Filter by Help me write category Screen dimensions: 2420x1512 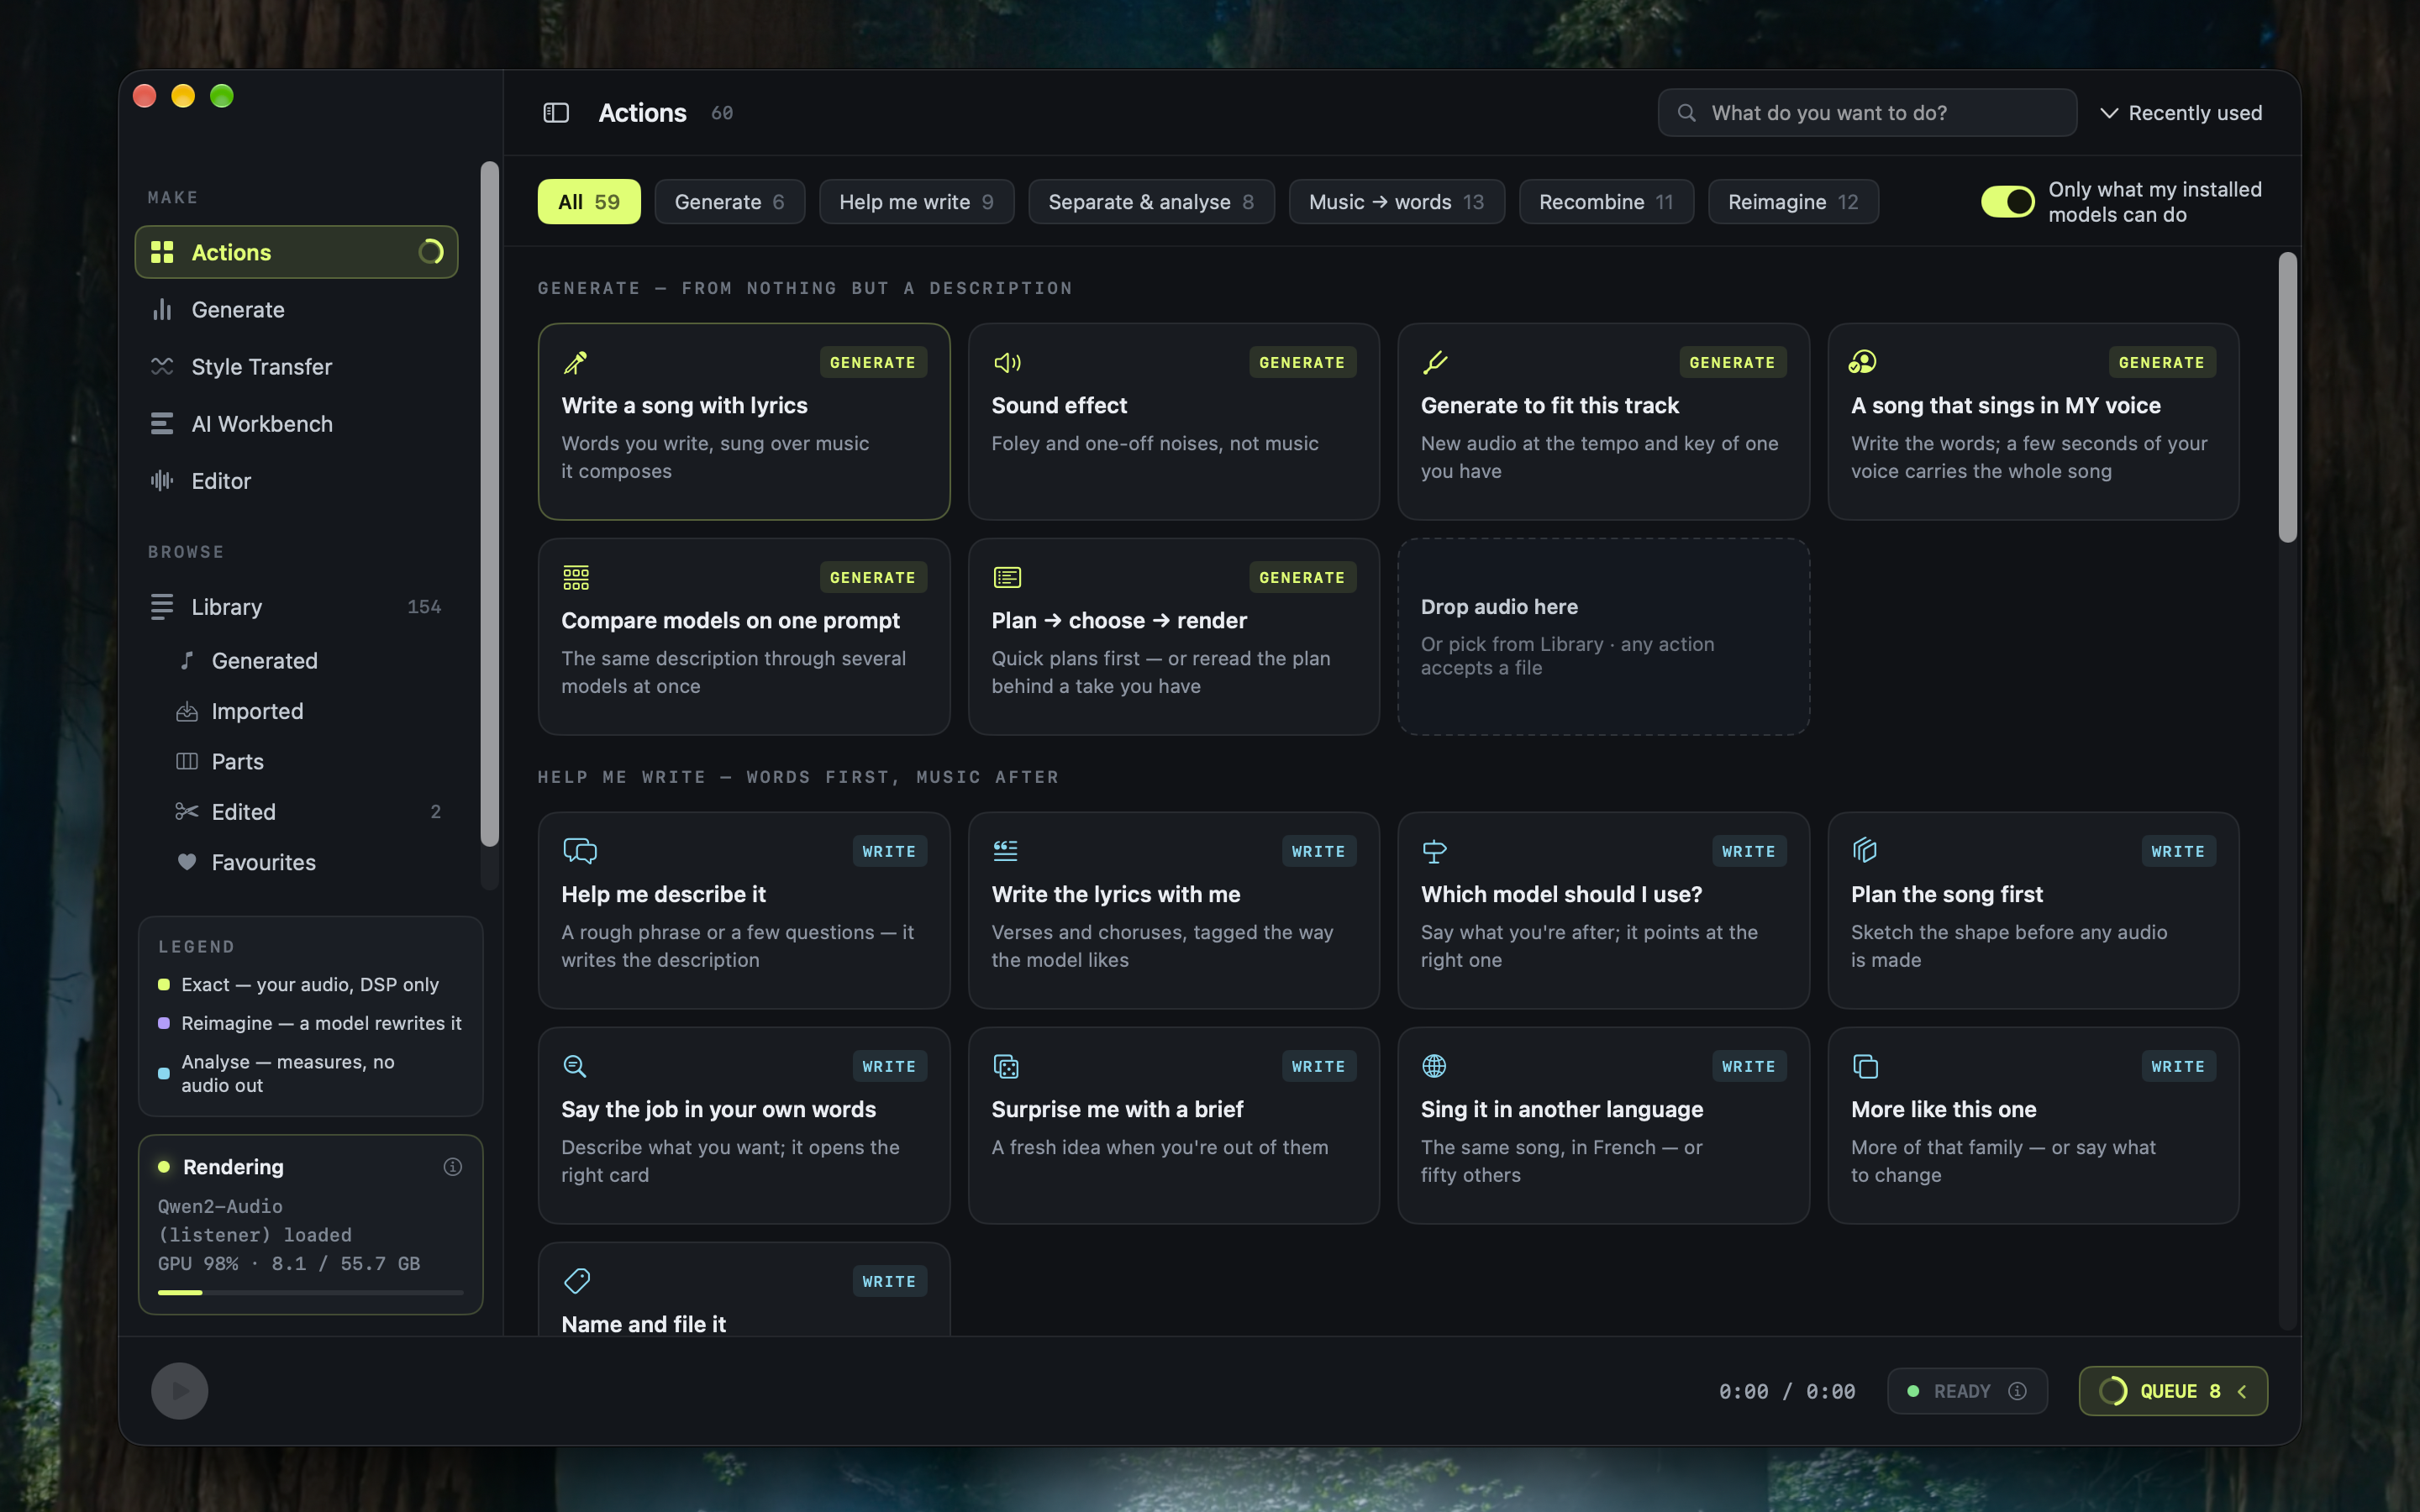pos(916,202)
